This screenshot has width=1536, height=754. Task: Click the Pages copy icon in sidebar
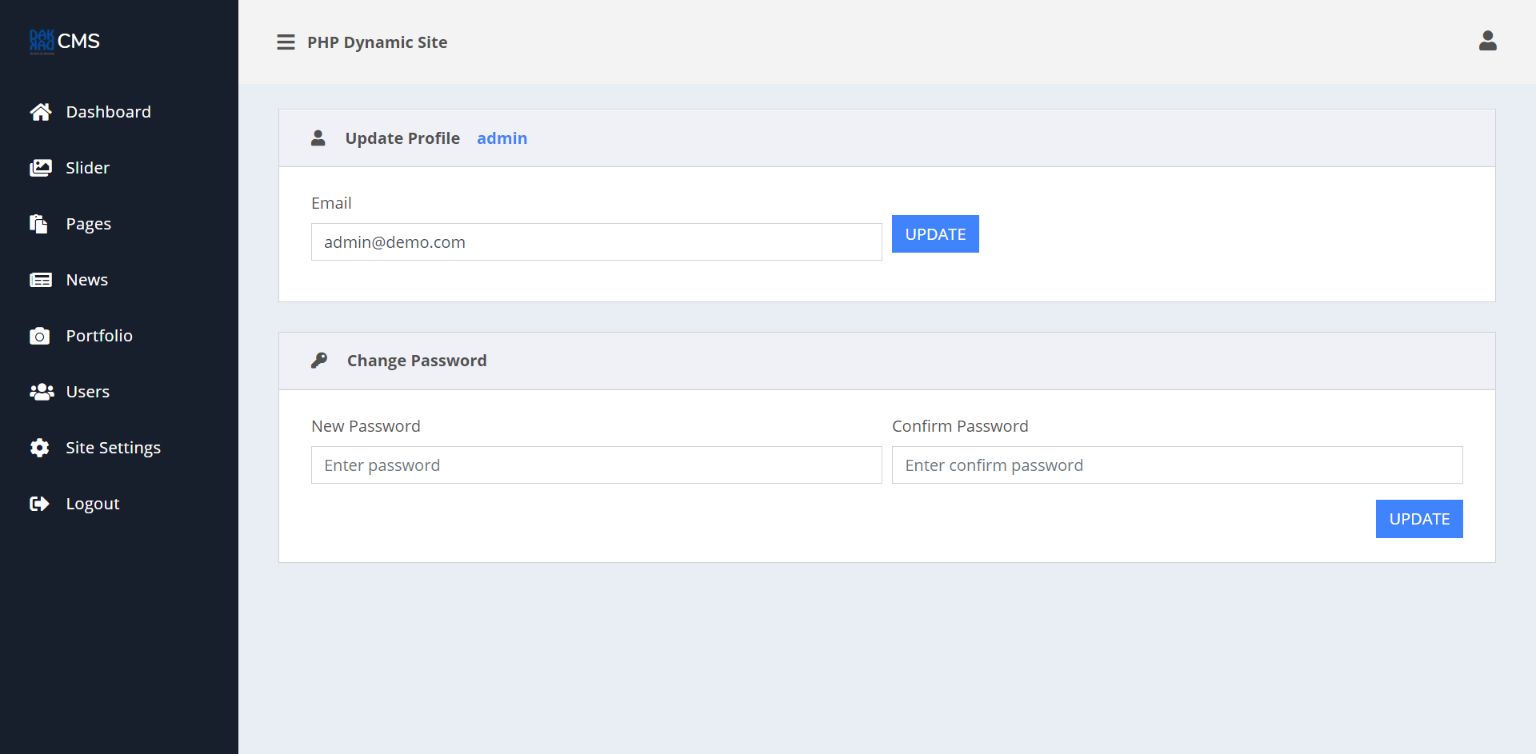pos(39,224)
